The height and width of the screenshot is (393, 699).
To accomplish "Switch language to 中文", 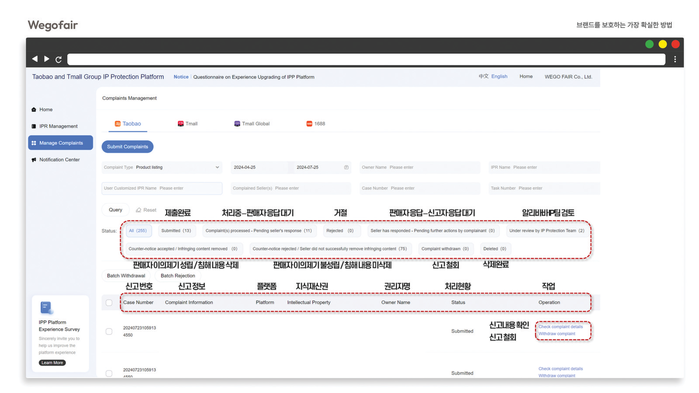I will (x=484, y=77).
